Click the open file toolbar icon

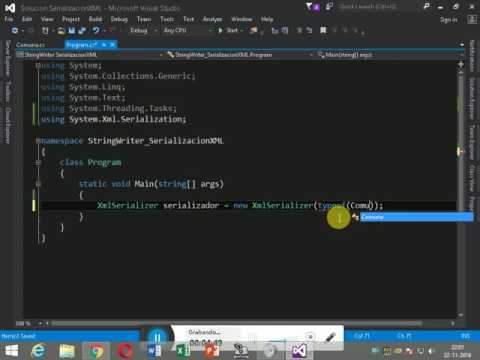coord(61,31)
